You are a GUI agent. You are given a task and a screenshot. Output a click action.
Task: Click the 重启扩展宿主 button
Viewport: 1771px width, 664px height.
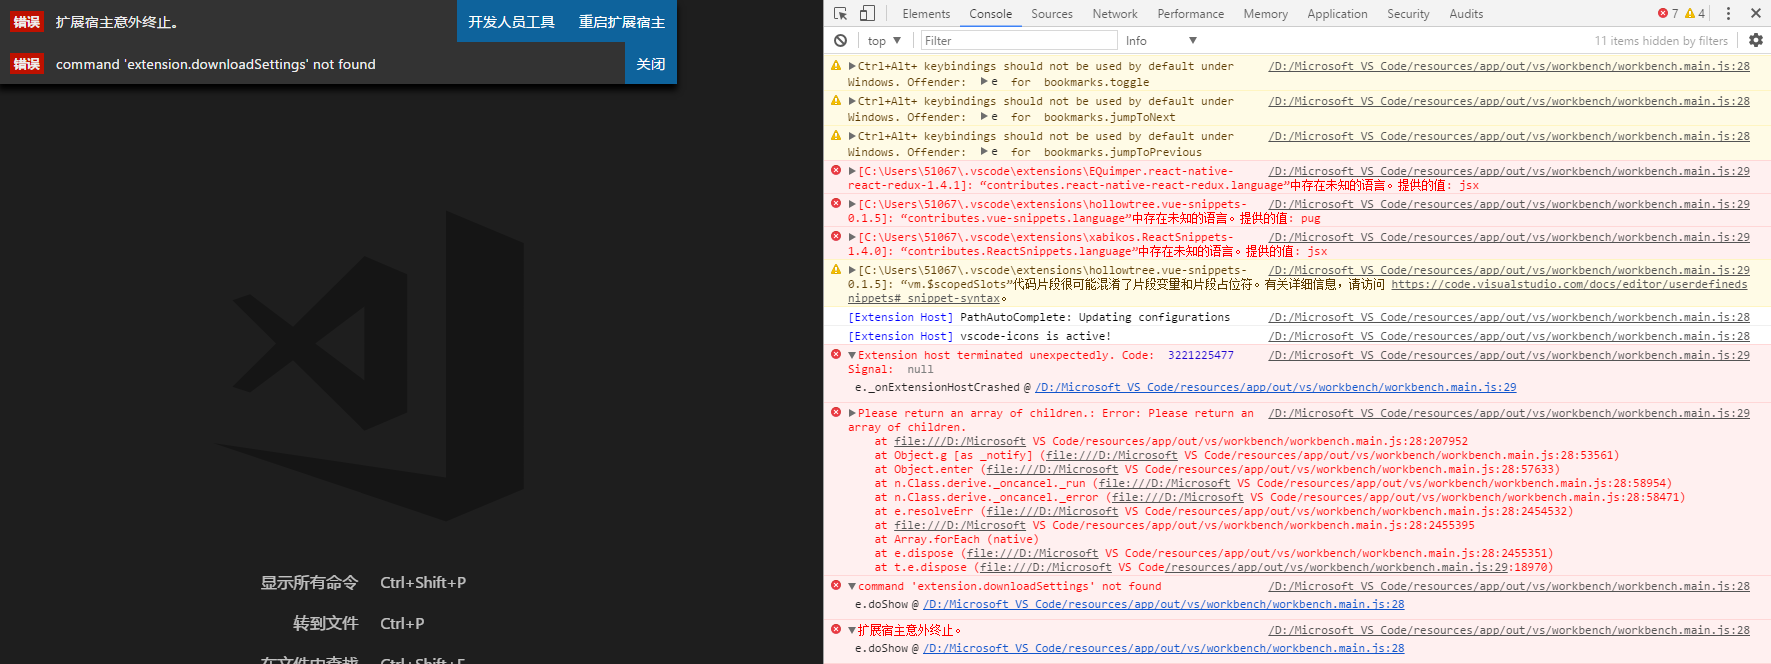621,21
